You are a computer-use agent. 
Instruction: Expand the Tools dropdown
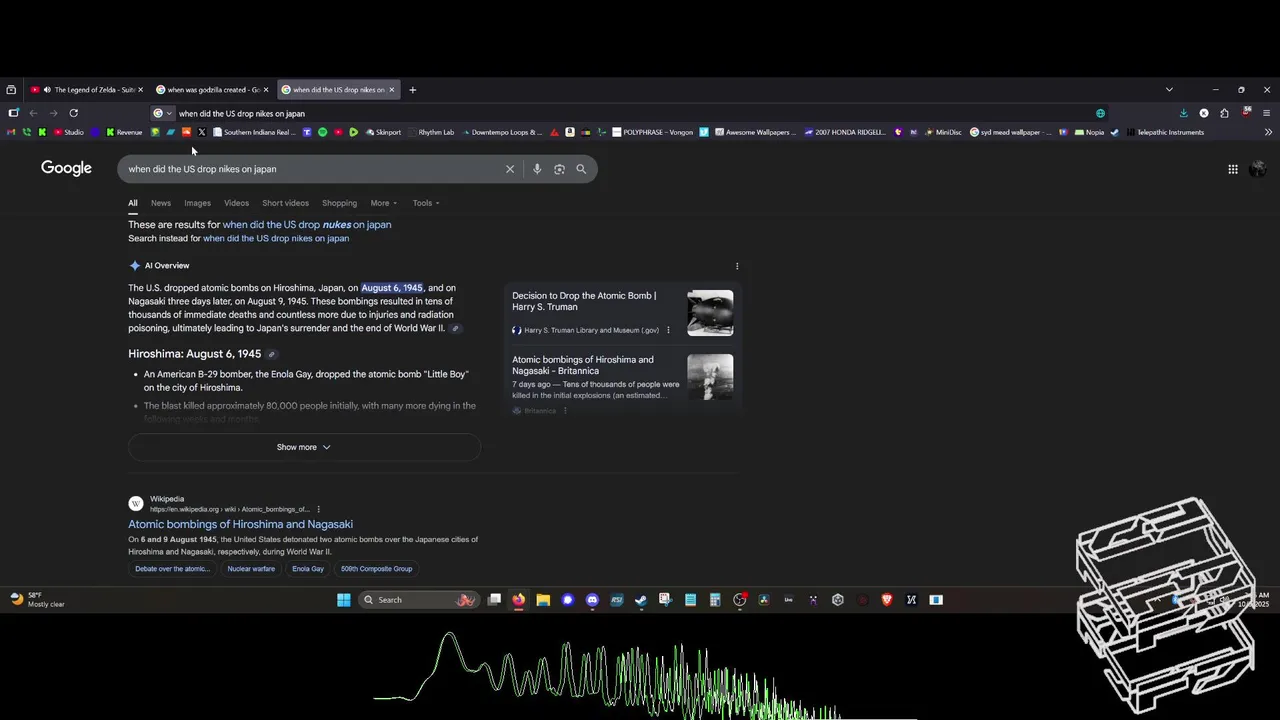tap(426, 203)
